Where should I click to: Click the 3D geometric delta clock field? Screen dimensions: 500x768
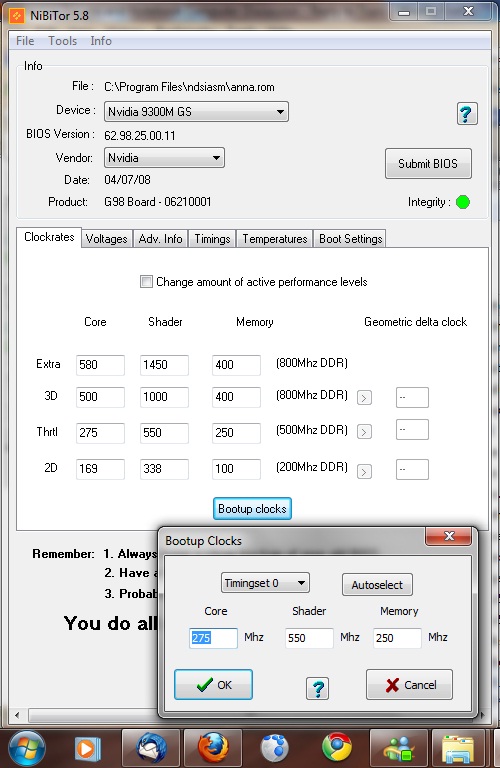point(412,397)
